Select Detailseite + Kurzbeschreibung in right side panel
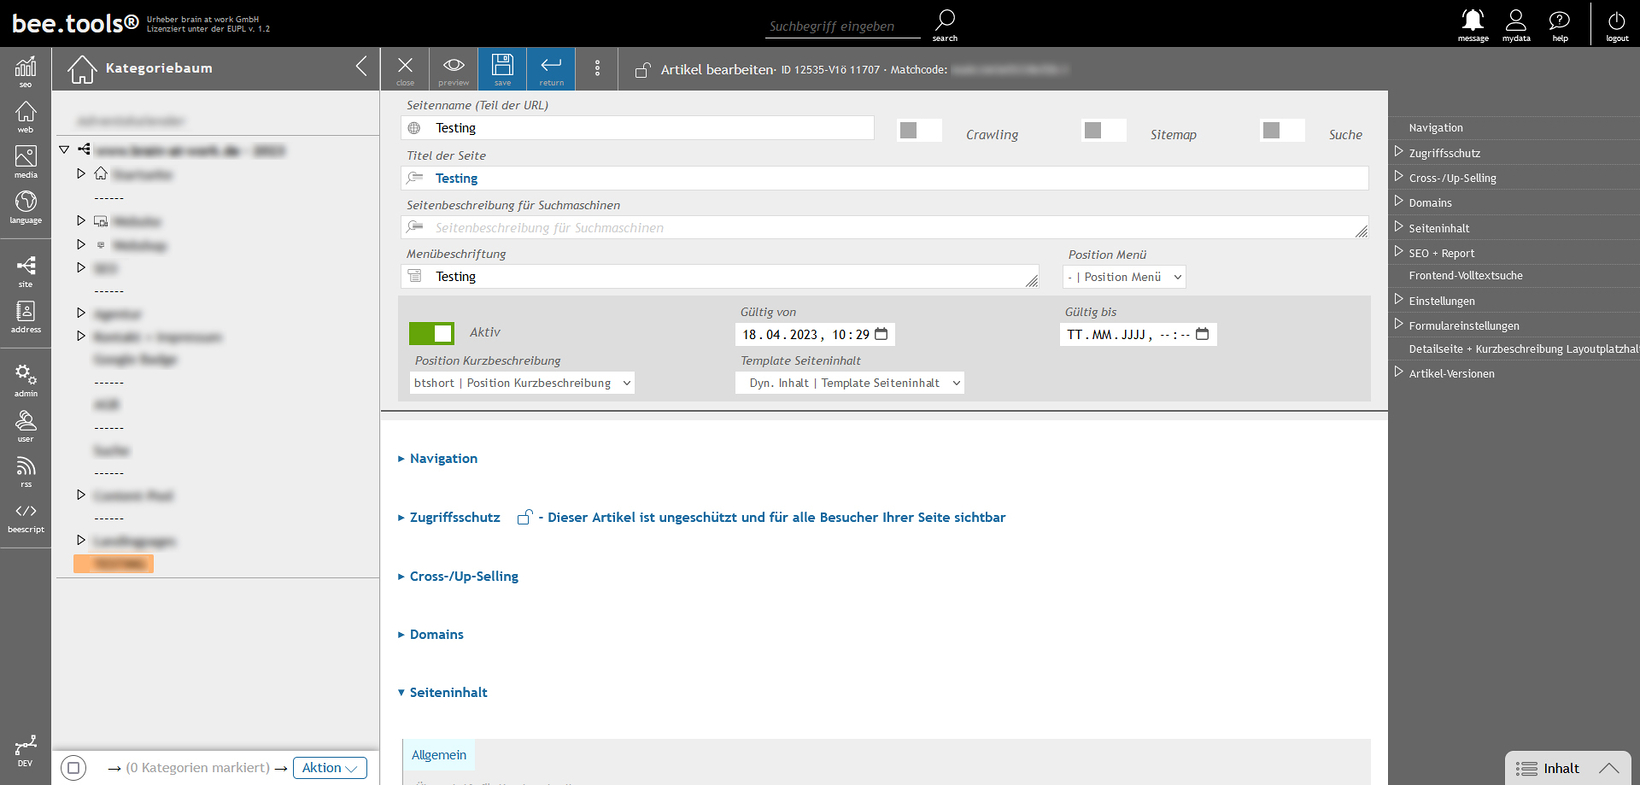 (x=1523, y=349)
